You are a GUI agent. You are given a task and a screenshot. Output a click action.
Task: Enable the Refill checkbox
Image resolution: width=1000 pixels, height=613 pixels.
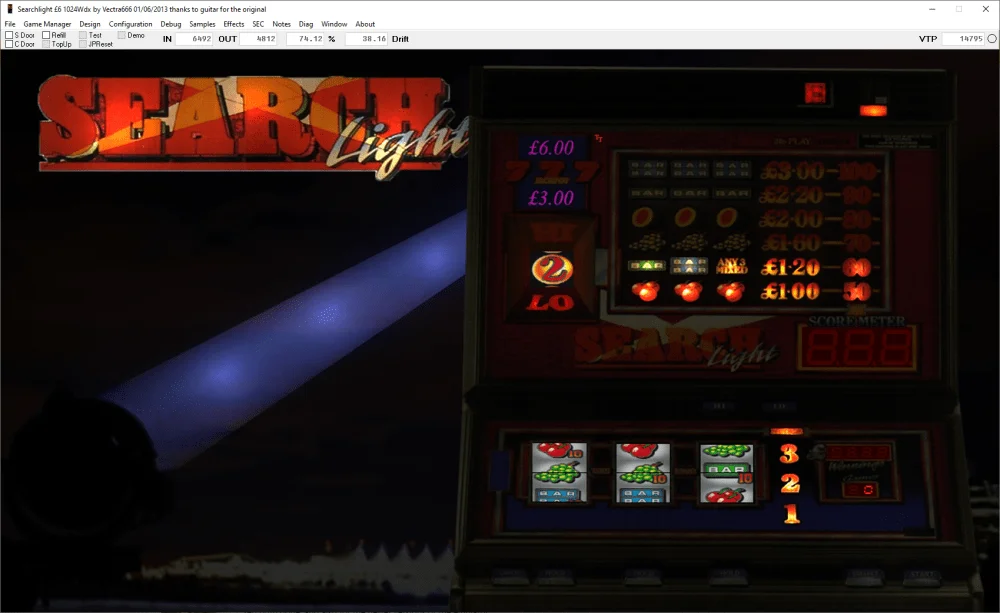click(46, 35)
